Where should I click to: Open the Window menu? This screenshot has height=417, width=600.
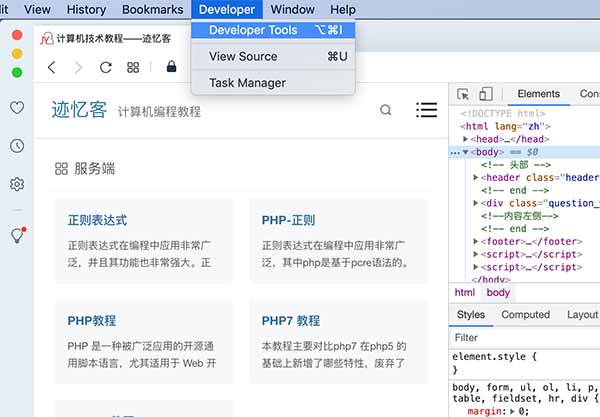tap(293, 9)
